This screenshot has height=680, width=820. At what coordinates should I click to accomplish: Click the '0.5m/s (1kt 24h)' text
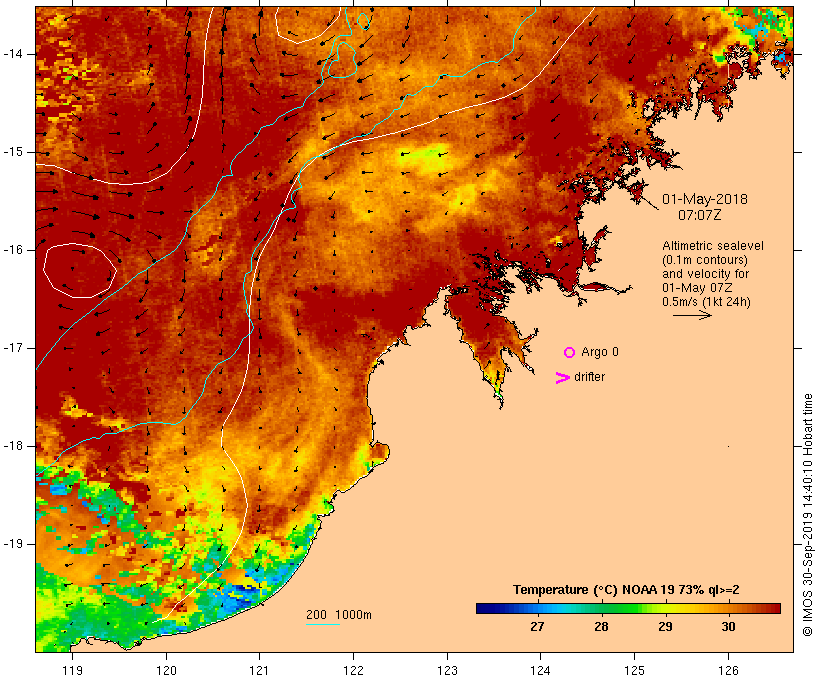(706, 302)
